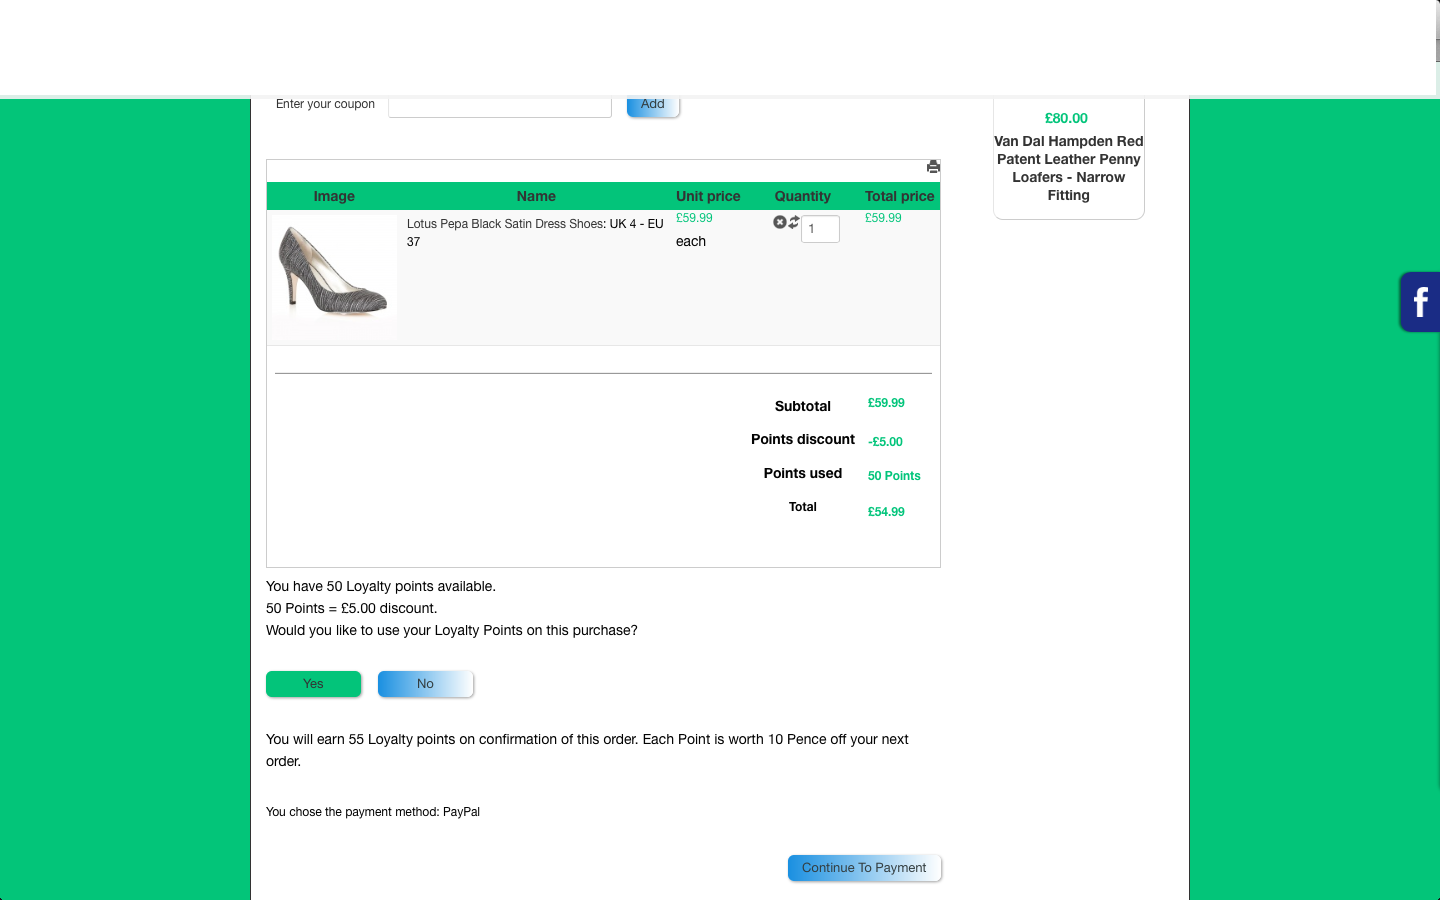Screen dimensions: 1440x900
Task: Click the Total amount £54.99
Action: coord(886,512)
